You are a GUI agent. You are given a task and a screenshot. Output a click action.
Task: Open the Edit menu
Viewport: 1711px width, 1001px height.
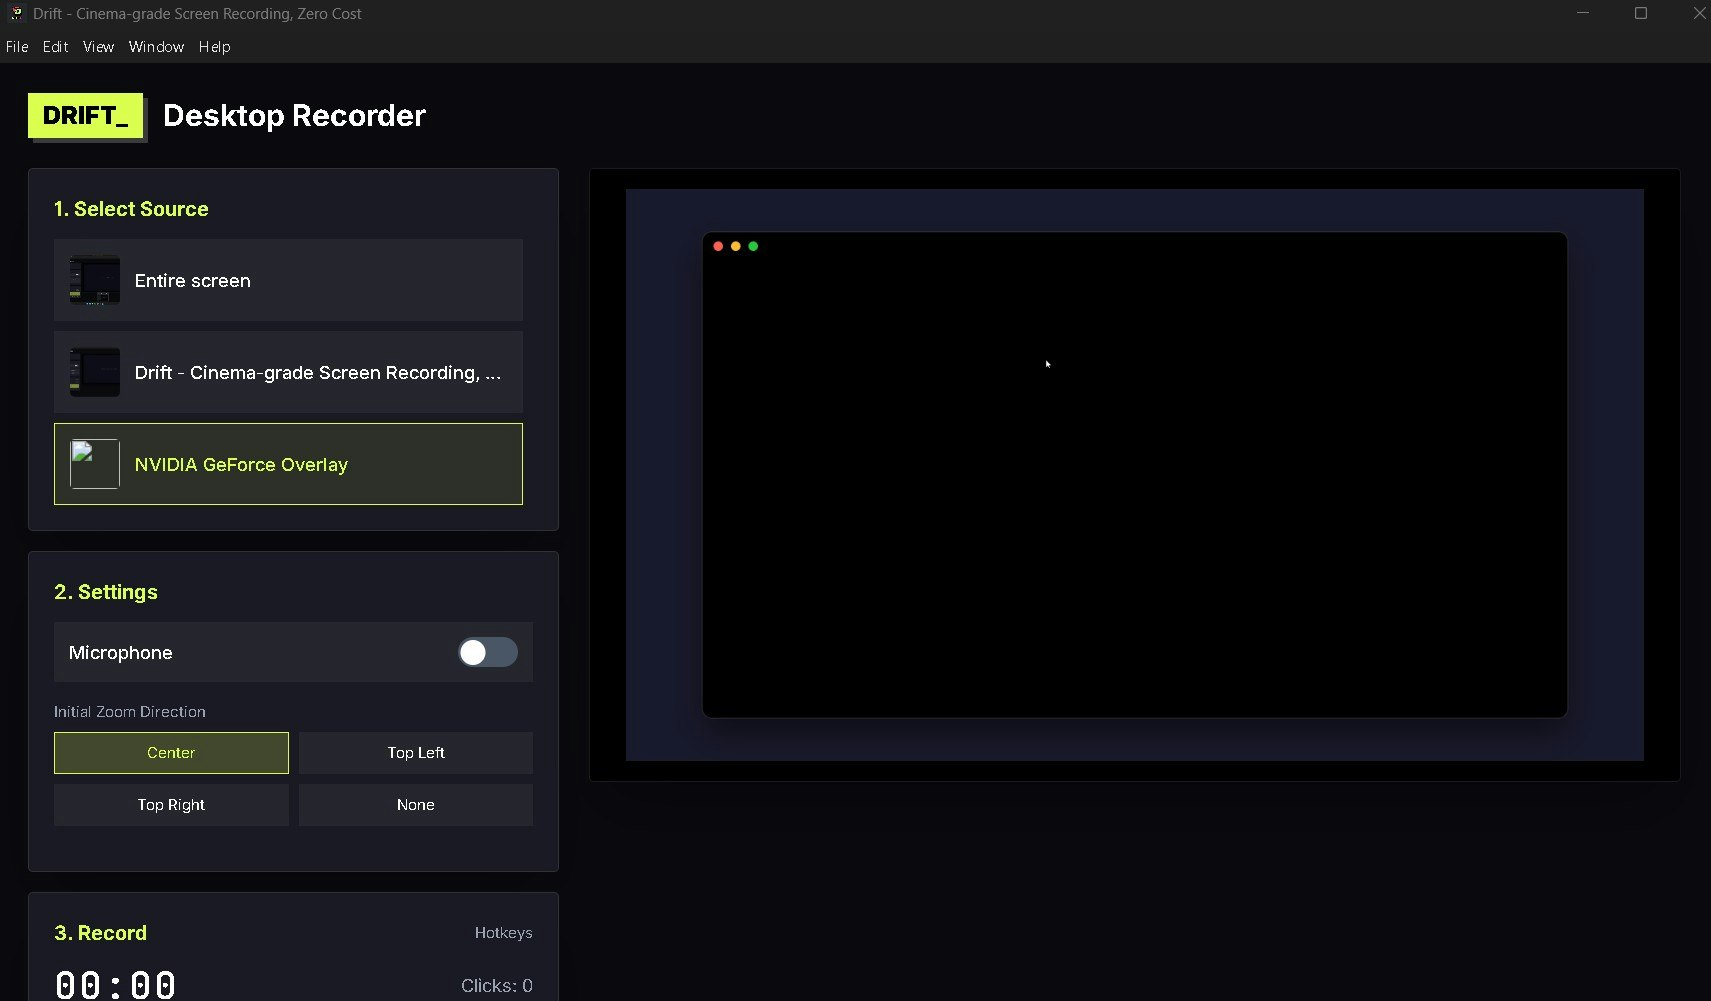coord(55,47)
